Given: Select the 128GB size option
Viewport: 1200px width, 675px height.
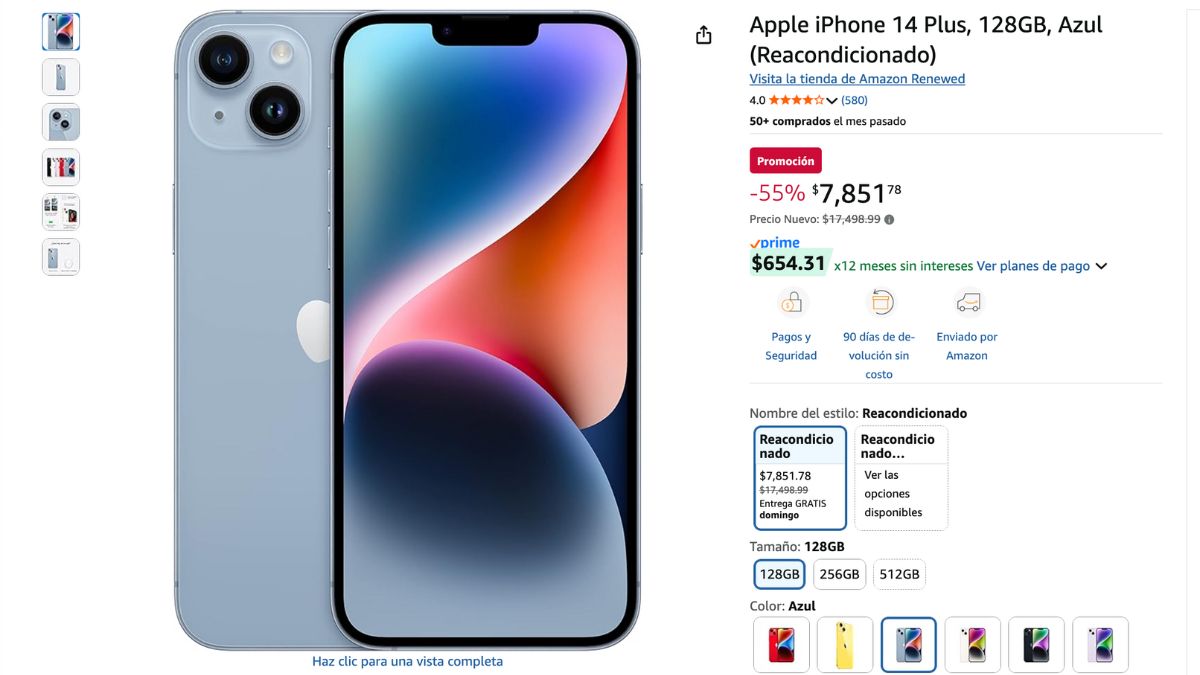Looking at the screenshot, I should [779, 574].
